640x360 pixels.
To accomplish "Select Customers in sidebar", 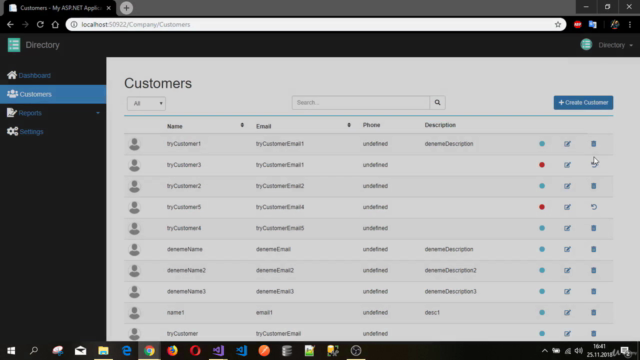I will coord(53,94).
